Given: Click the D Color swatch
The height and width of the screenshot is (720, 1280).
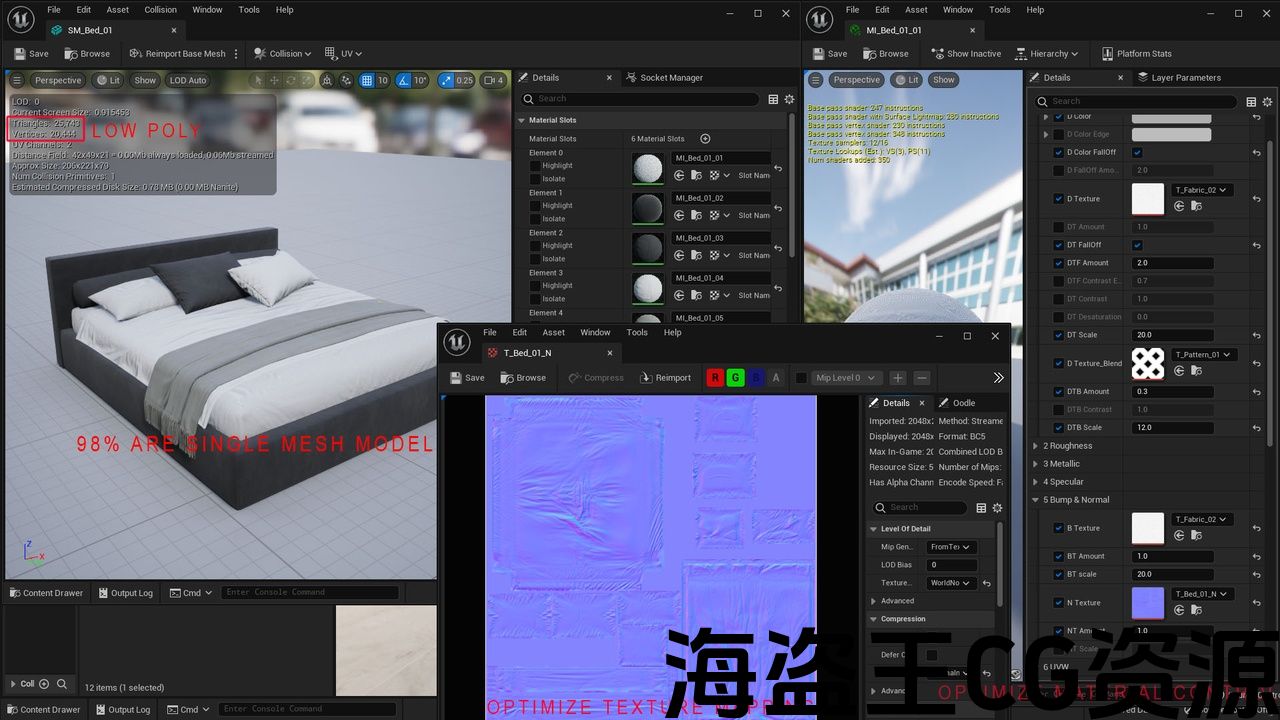Looking at the screenshot, I should [x=1171, y=117].
